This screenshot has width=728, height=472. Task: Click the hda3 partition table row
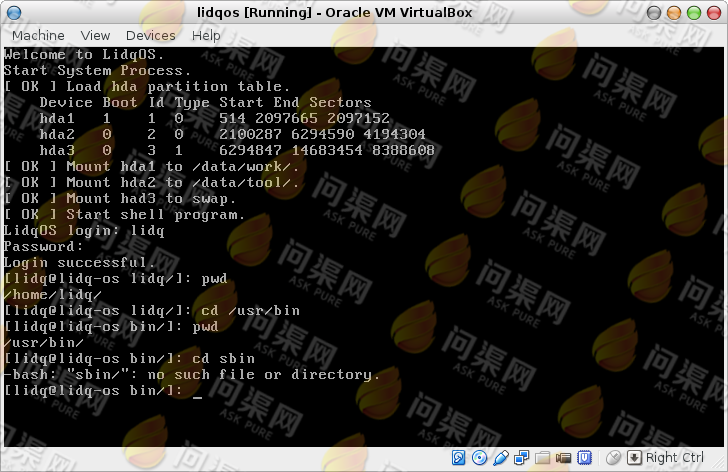point(237,150)
